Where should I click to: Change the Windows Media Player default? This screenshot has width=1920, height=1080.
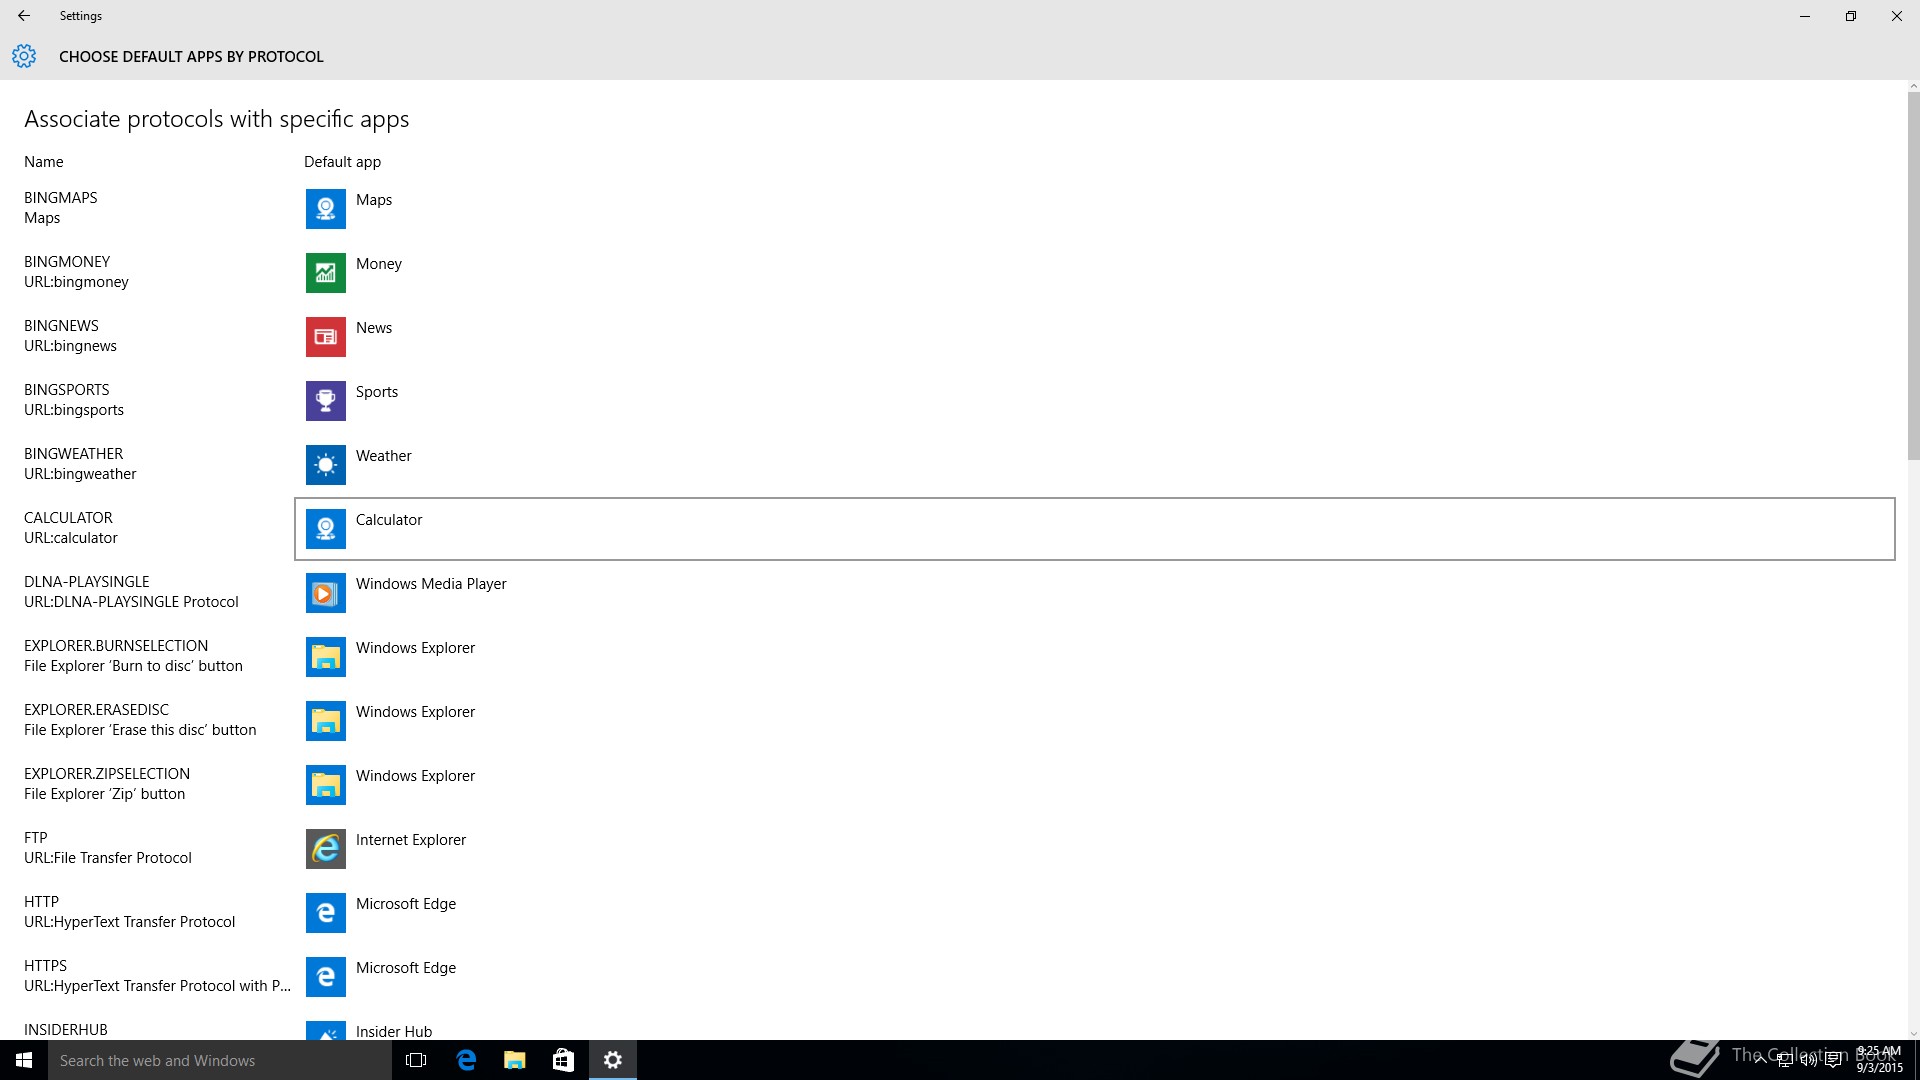(x=1095, y=593)
